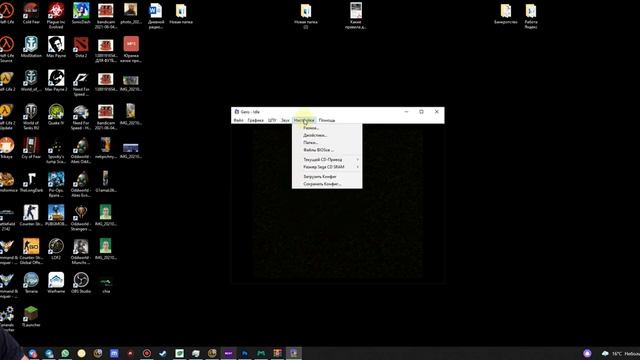Viewport: 640px width, 360px height.
Task: Select the Новая папка folder beside Word document
Action: point(181,13)
